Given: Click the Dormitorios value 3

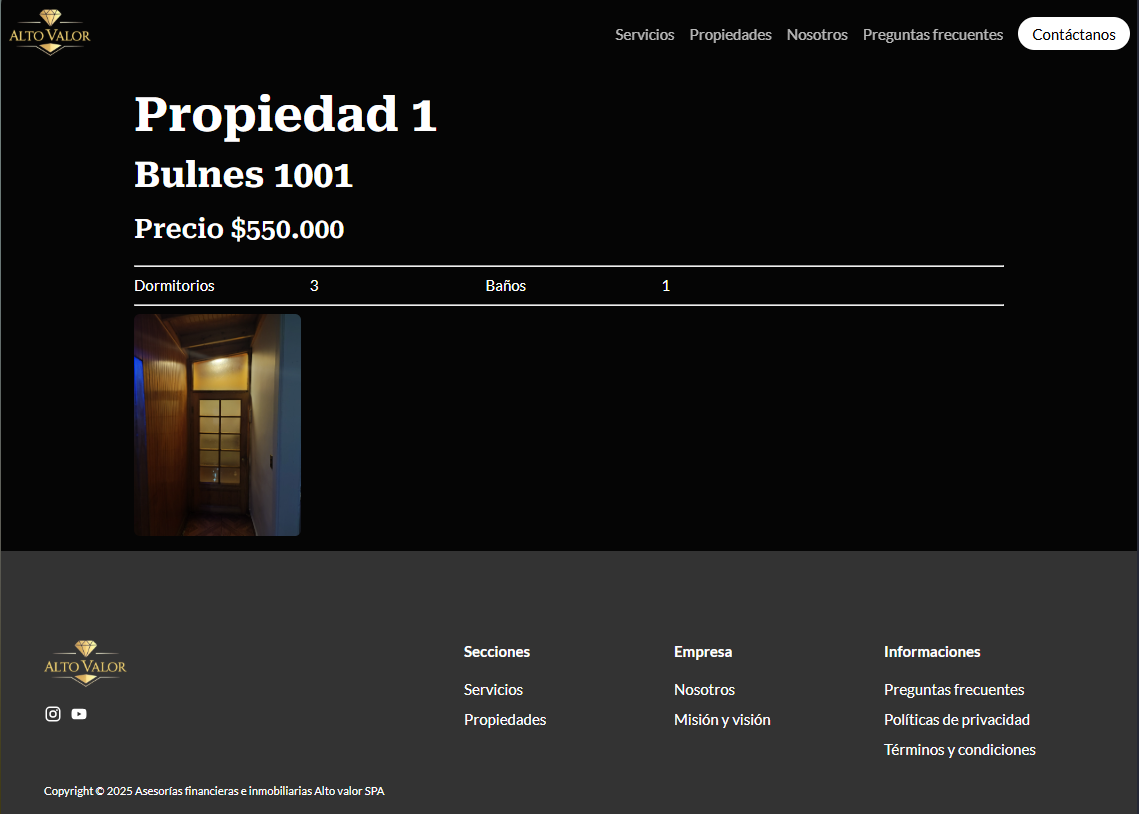Looking at the screenshot, I should (x=314, y=285).
